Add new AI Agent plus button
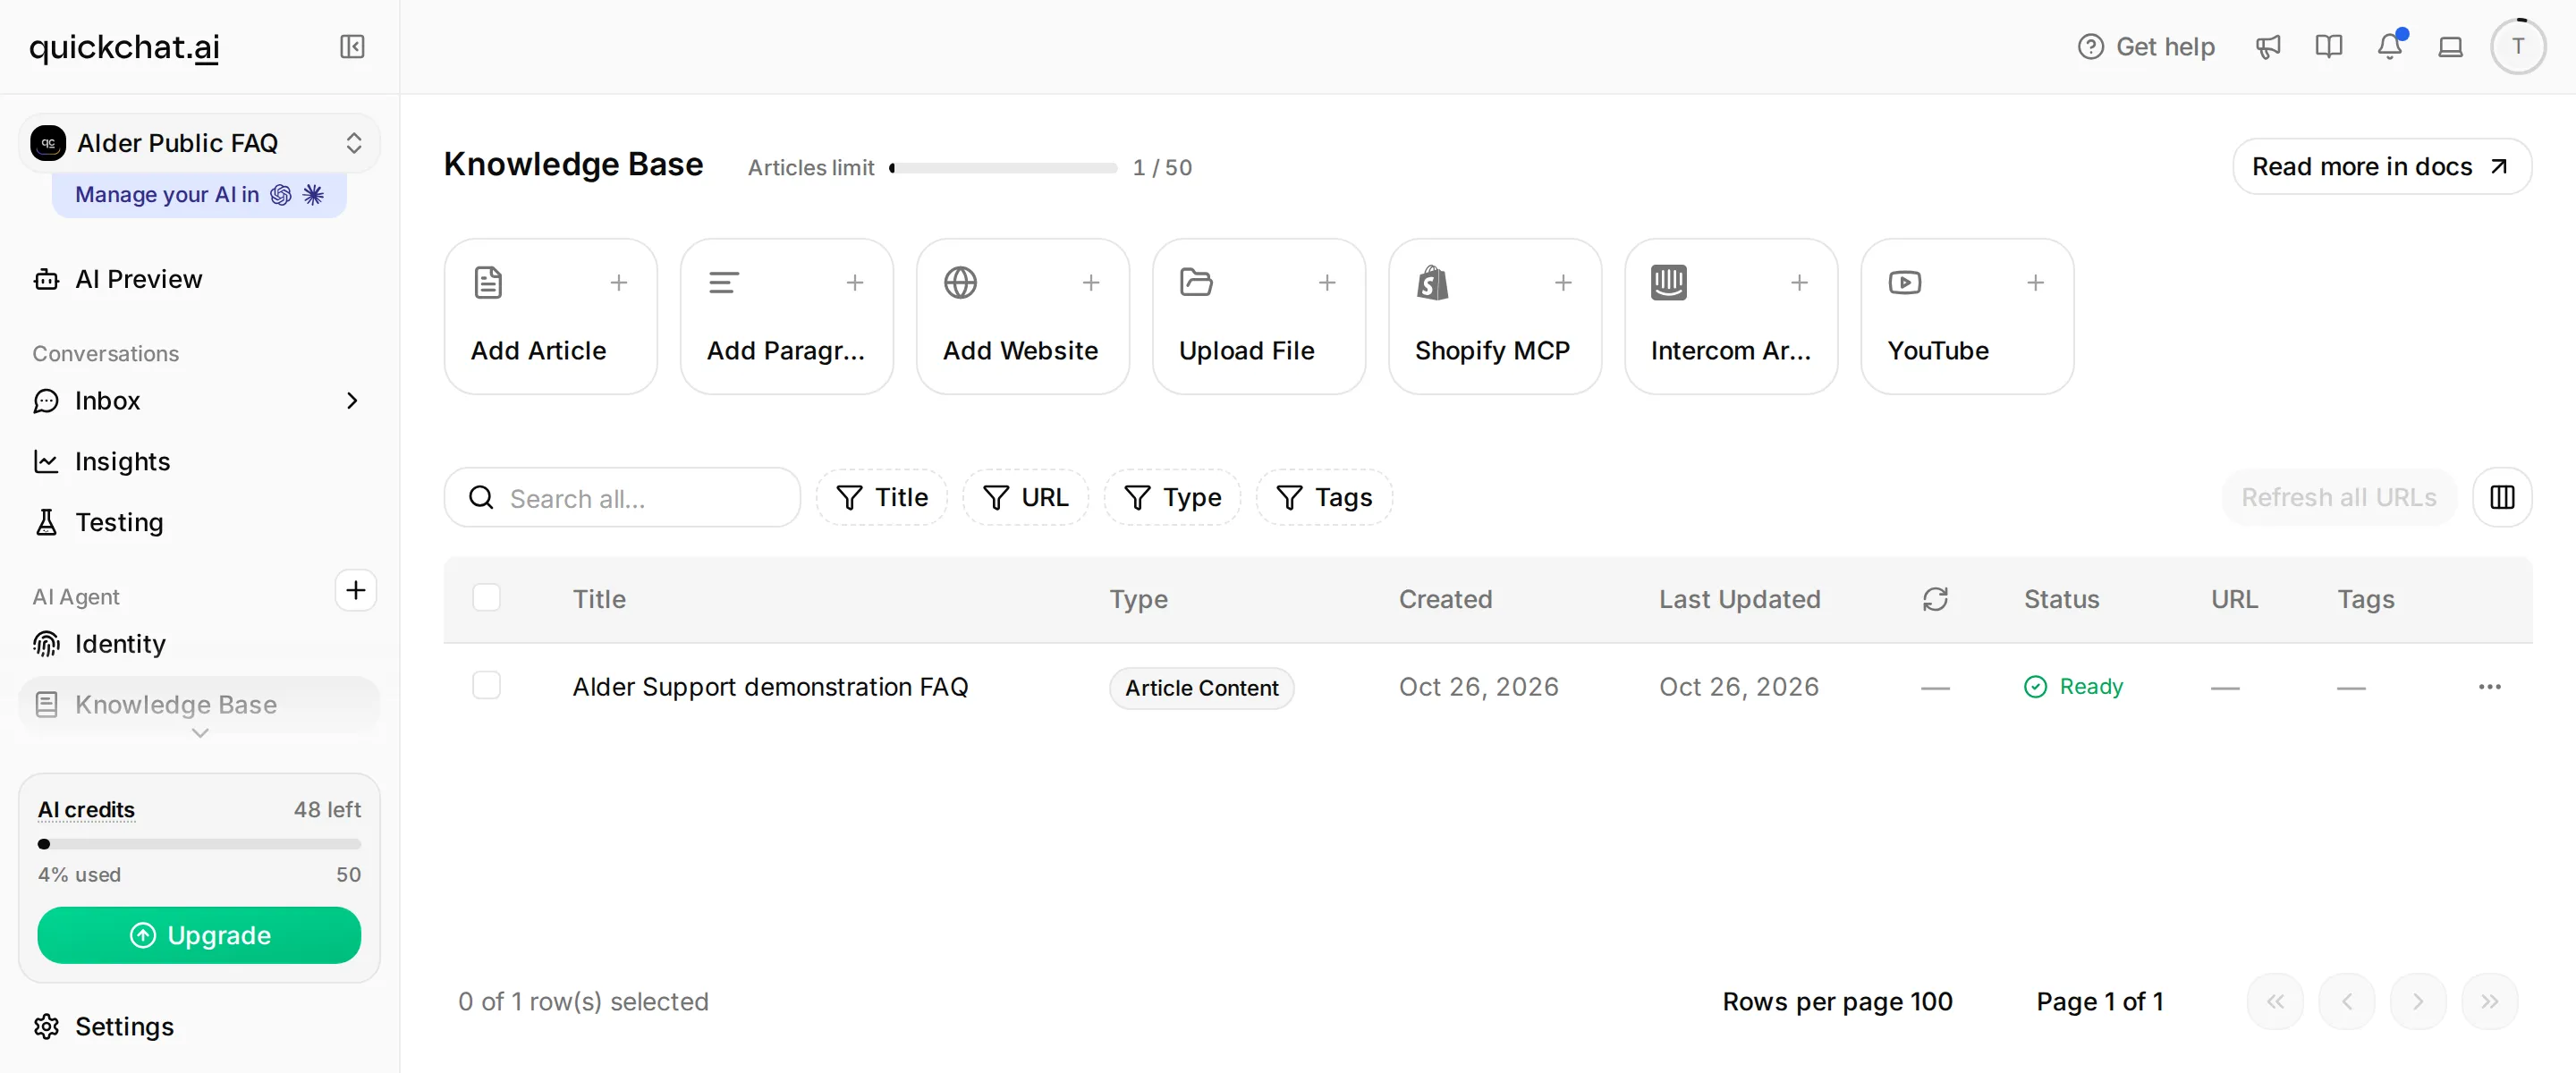 (x=355, y=590)
